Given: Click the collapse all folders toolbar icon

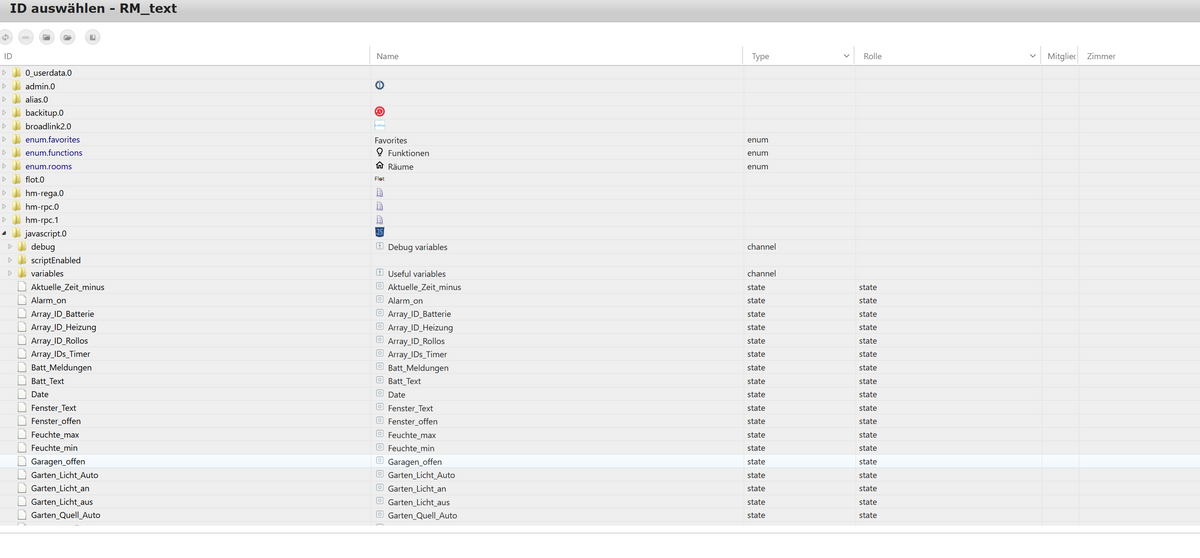Looking at the screenshot, I should click(x=46, y=37).
